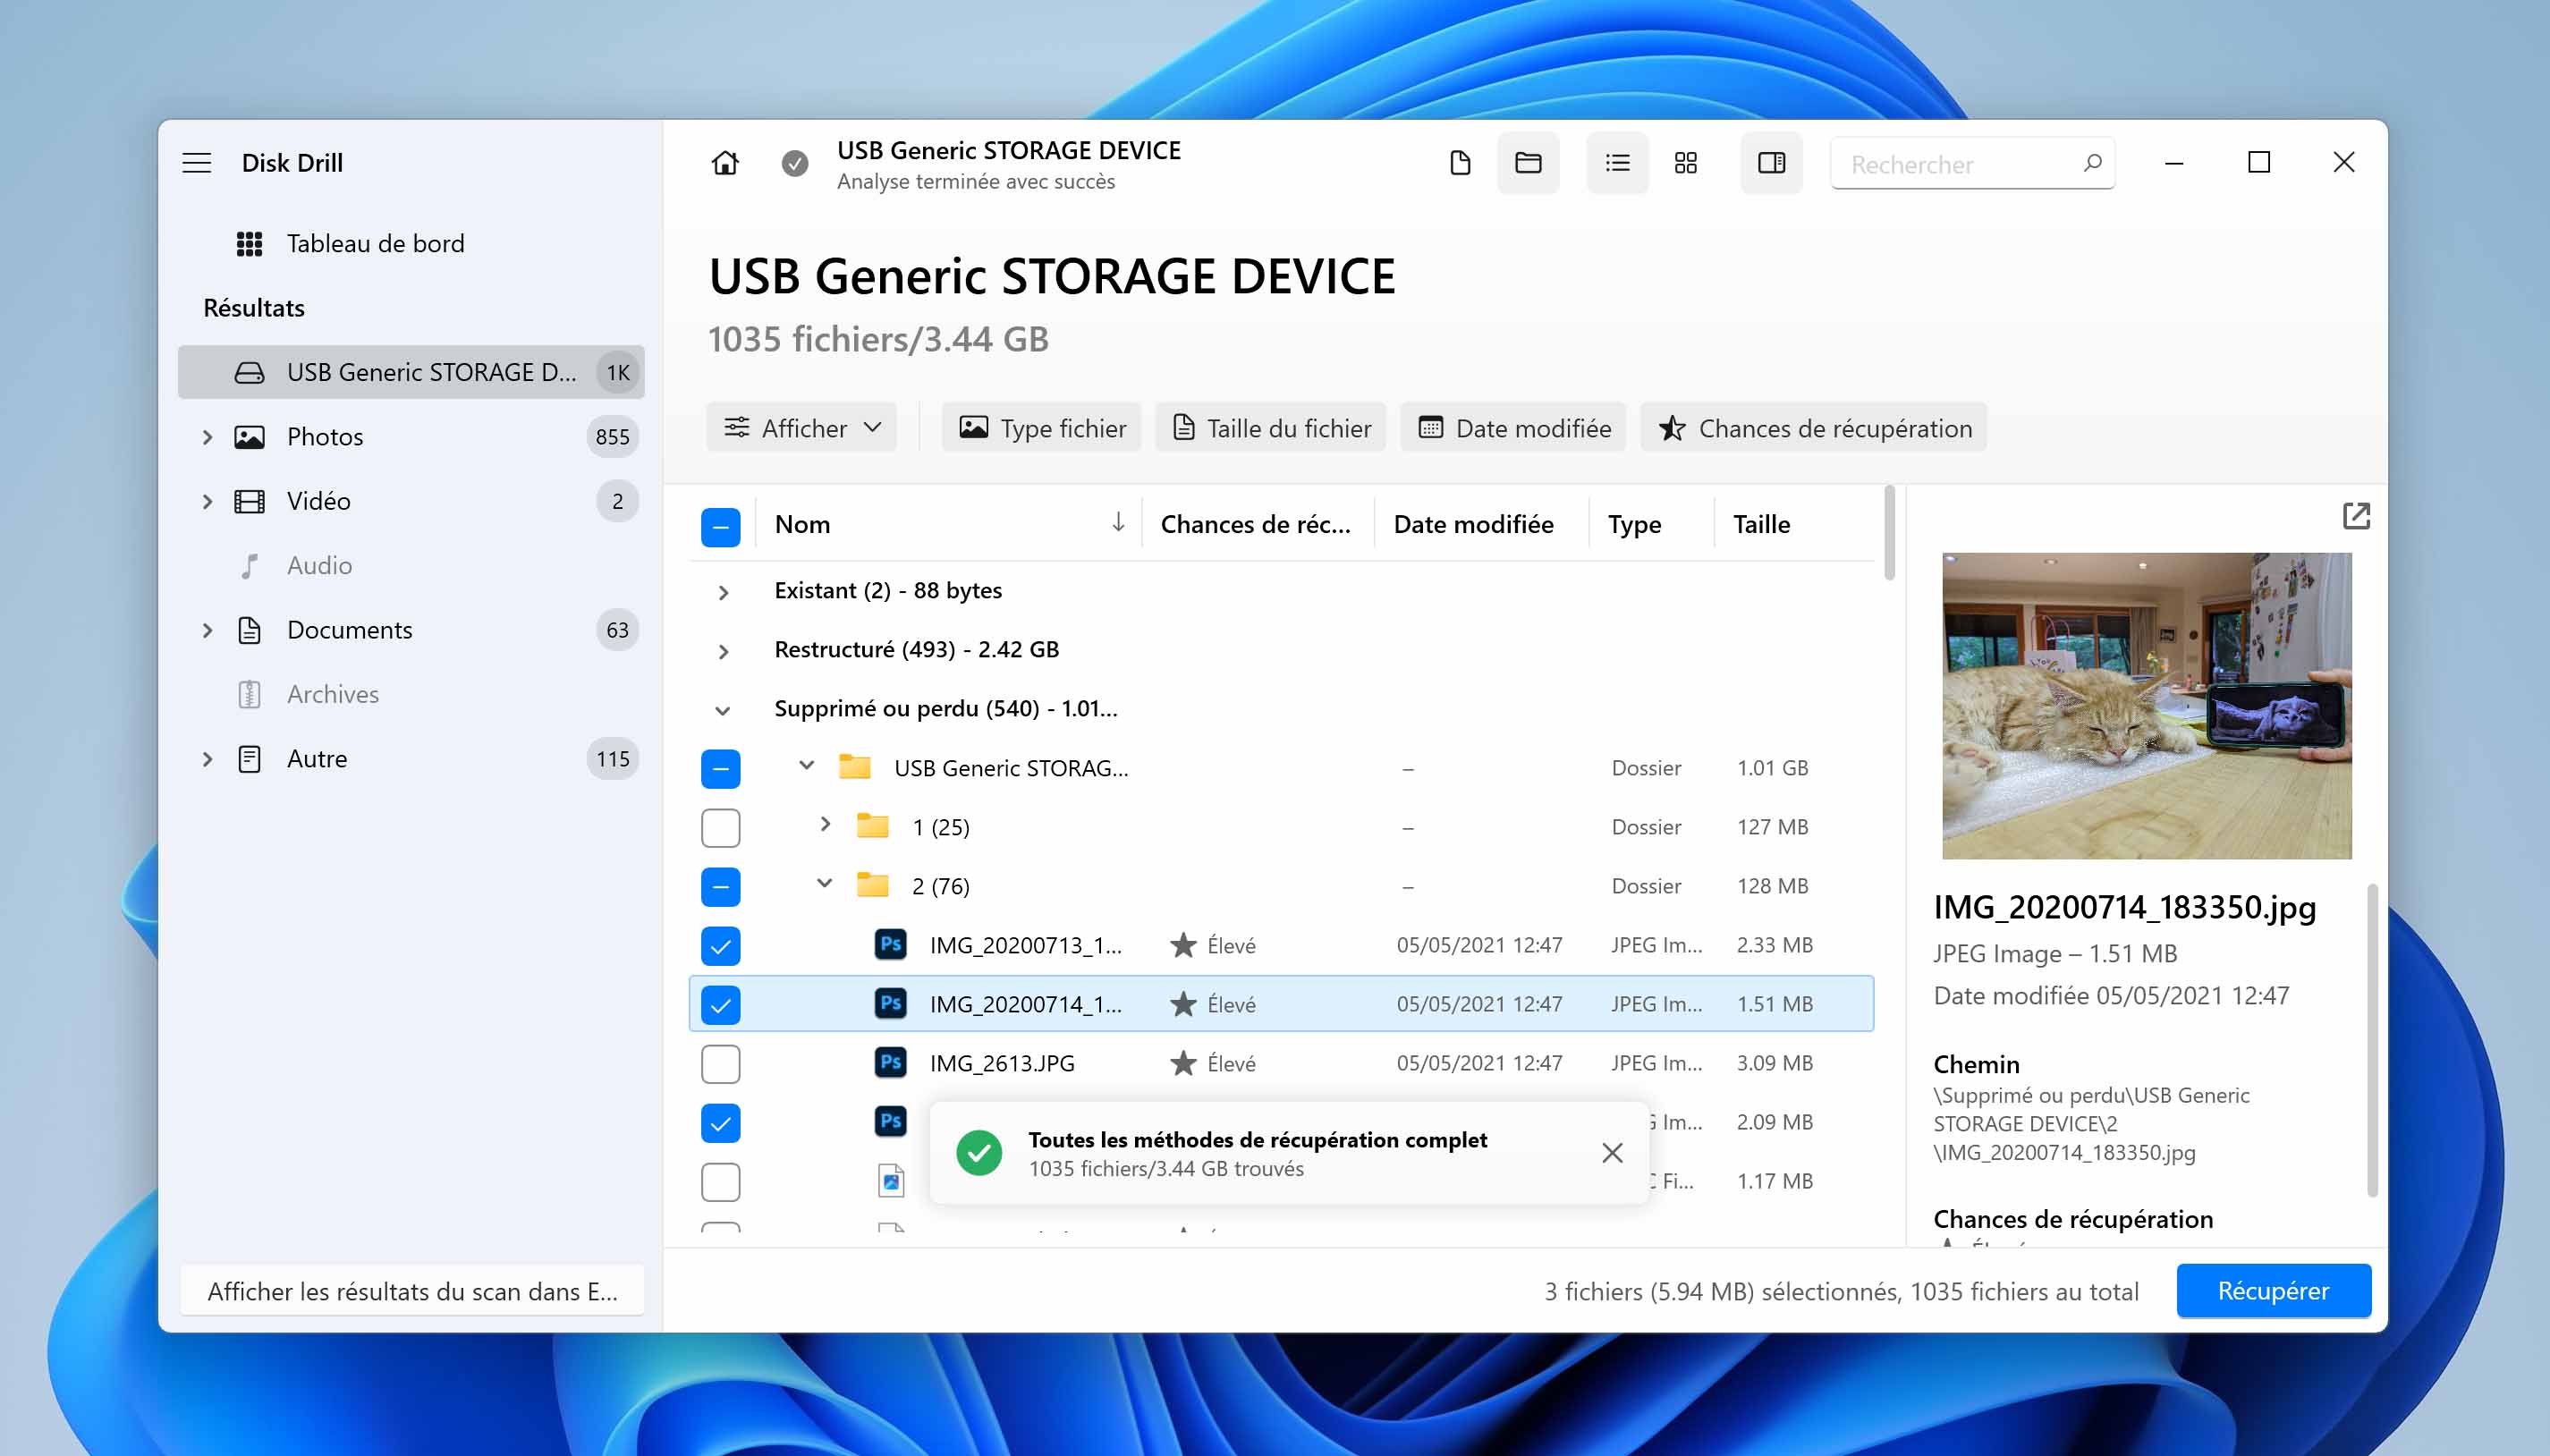Open the hamburger menu beside Disk Drill
Viewport: 2550px width, 1456px height.
[197, 163]
